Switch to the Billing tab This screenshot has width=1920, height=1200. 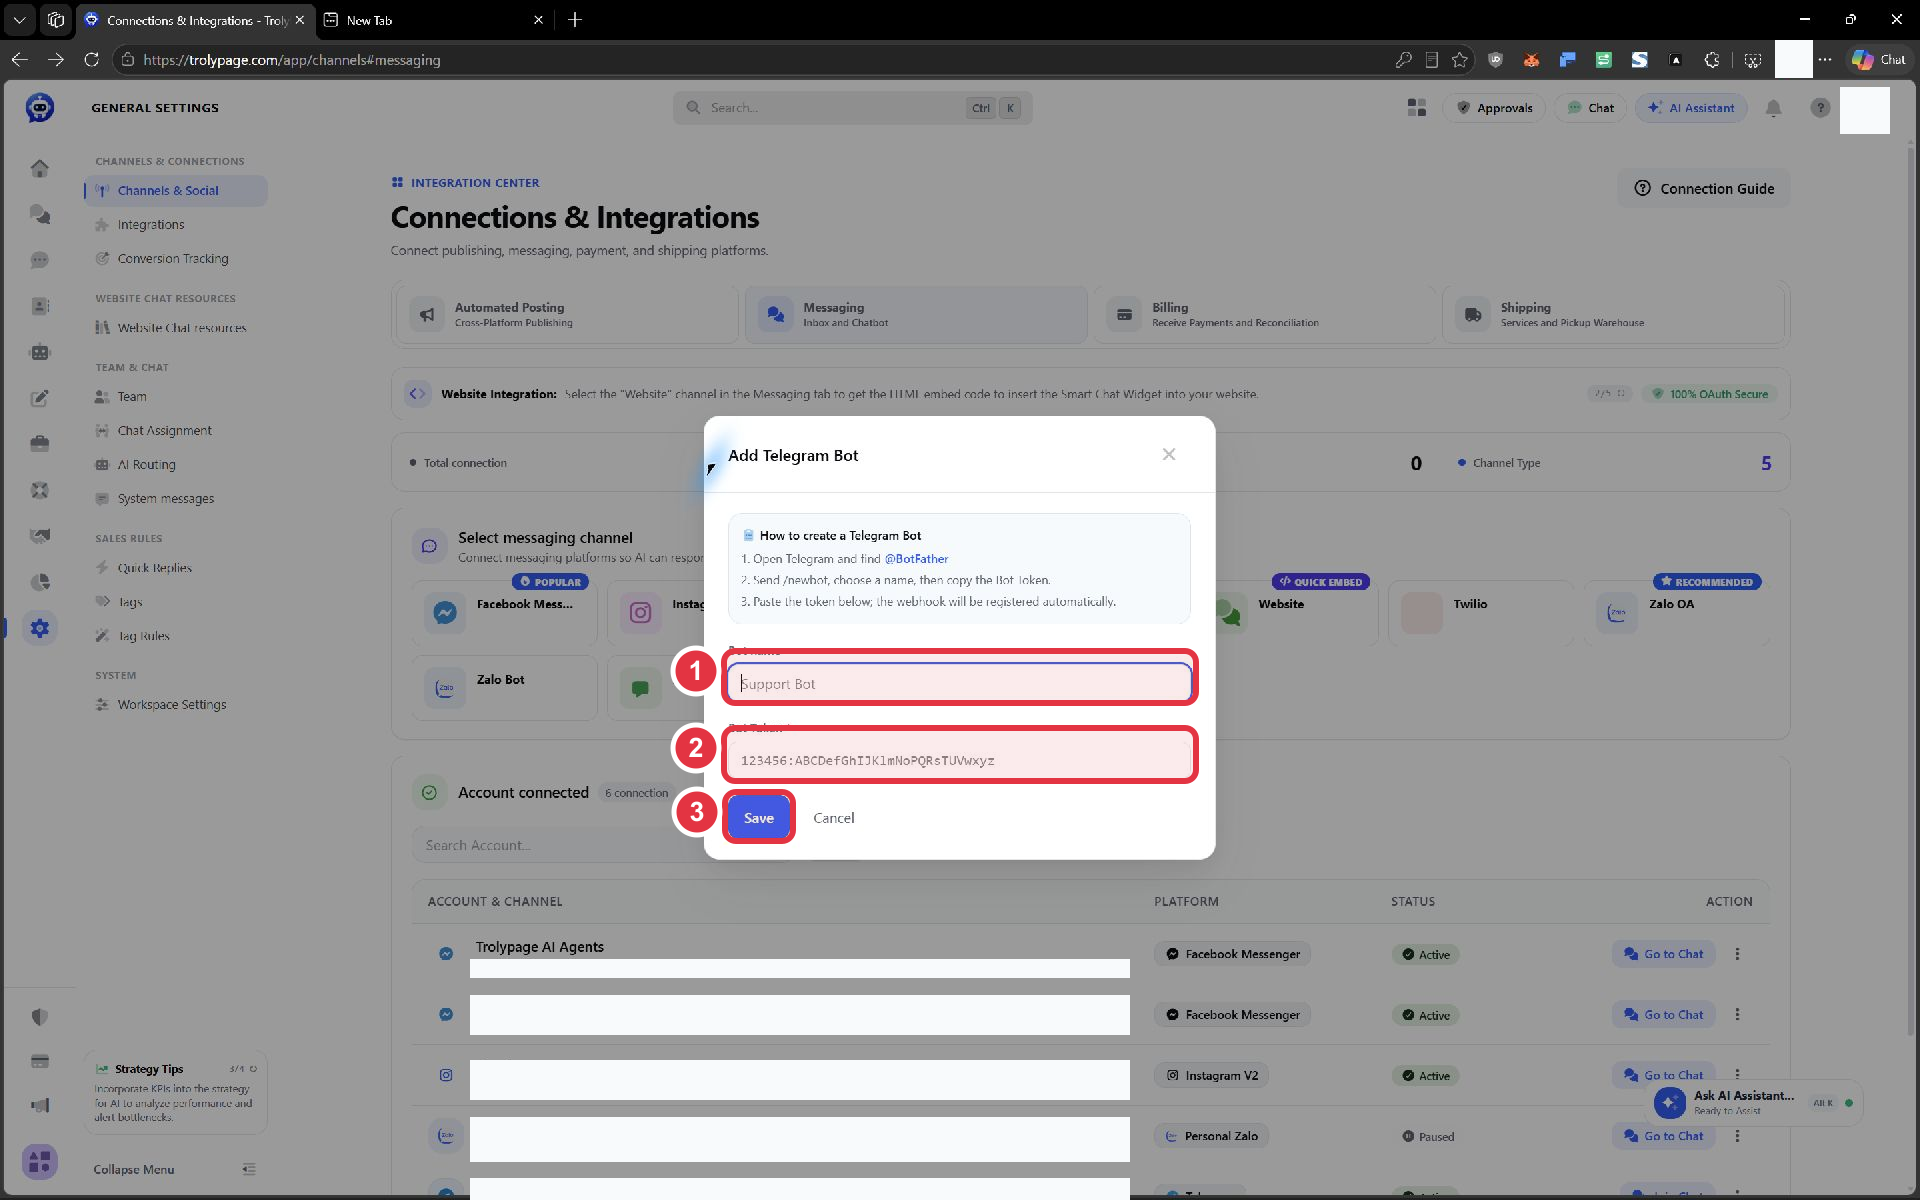tap(1264, 315)
